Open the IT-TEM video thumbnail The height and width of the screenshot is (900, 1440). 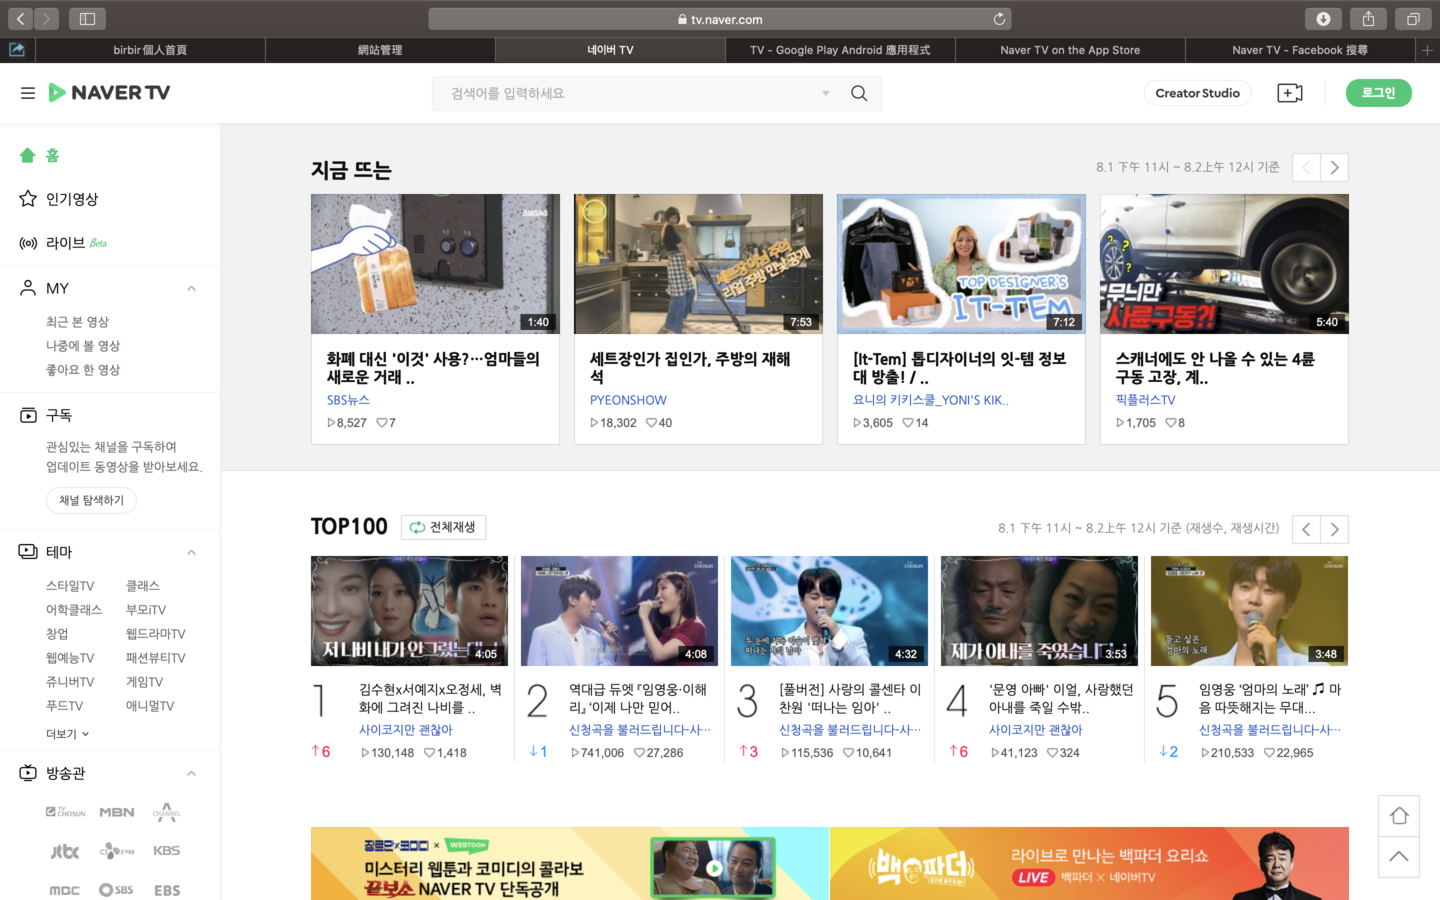point(961,264)
